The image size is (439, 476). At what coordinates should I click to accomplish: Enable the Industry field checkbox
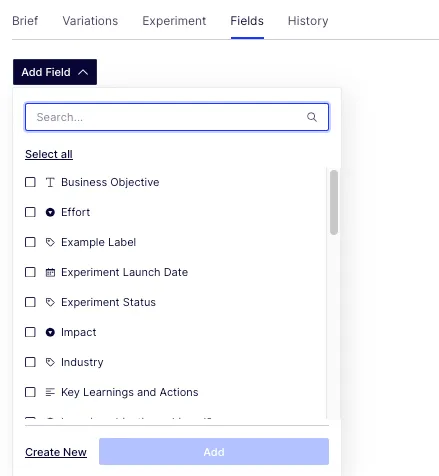(x=30, y=362)
